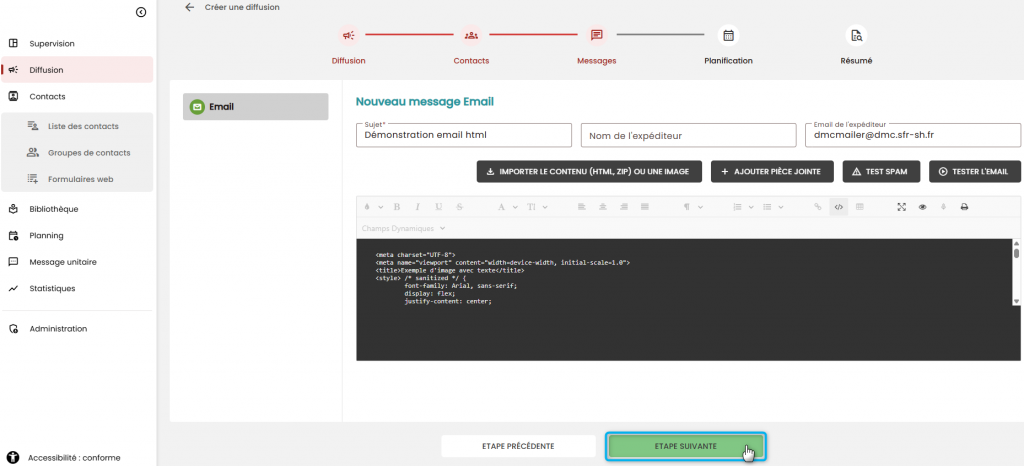Click Importer le contenu (HTML, ZIP) ou une image
Image resolution: width=1024 pixels, height=466 pixels.
[589, 172]
